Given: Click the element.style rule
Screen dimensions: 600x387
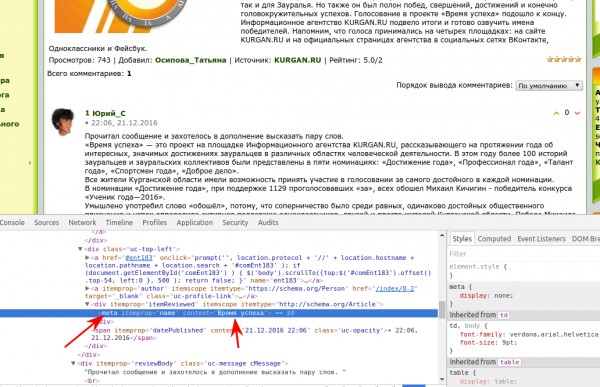Looking at the screenshot, I should coord(478,267).
